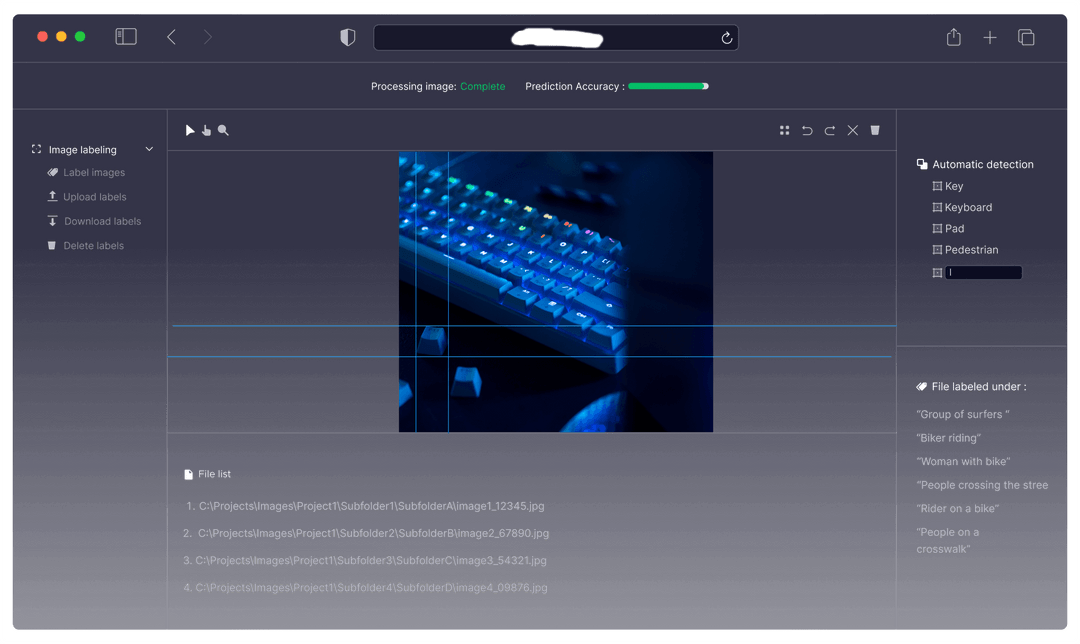
Task: Open Upload labels
Action: pos(87,196)
